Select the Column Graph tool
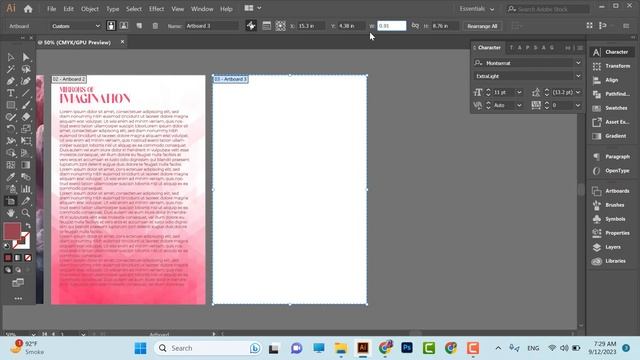The width and height of the screenshot is (640, 360). [26, 189]
